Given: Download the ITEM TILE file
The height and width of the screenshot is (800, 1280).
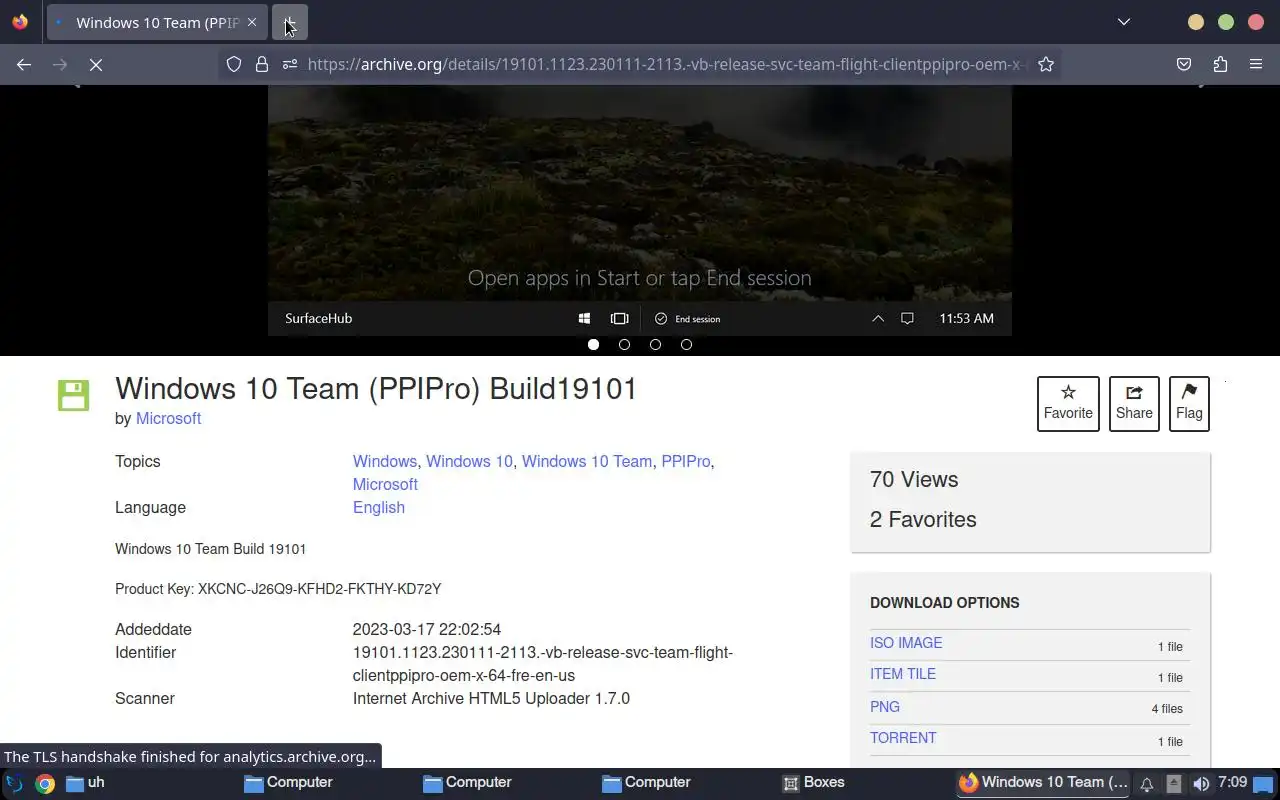Looking at the screenshot, I should pos(903,674).
